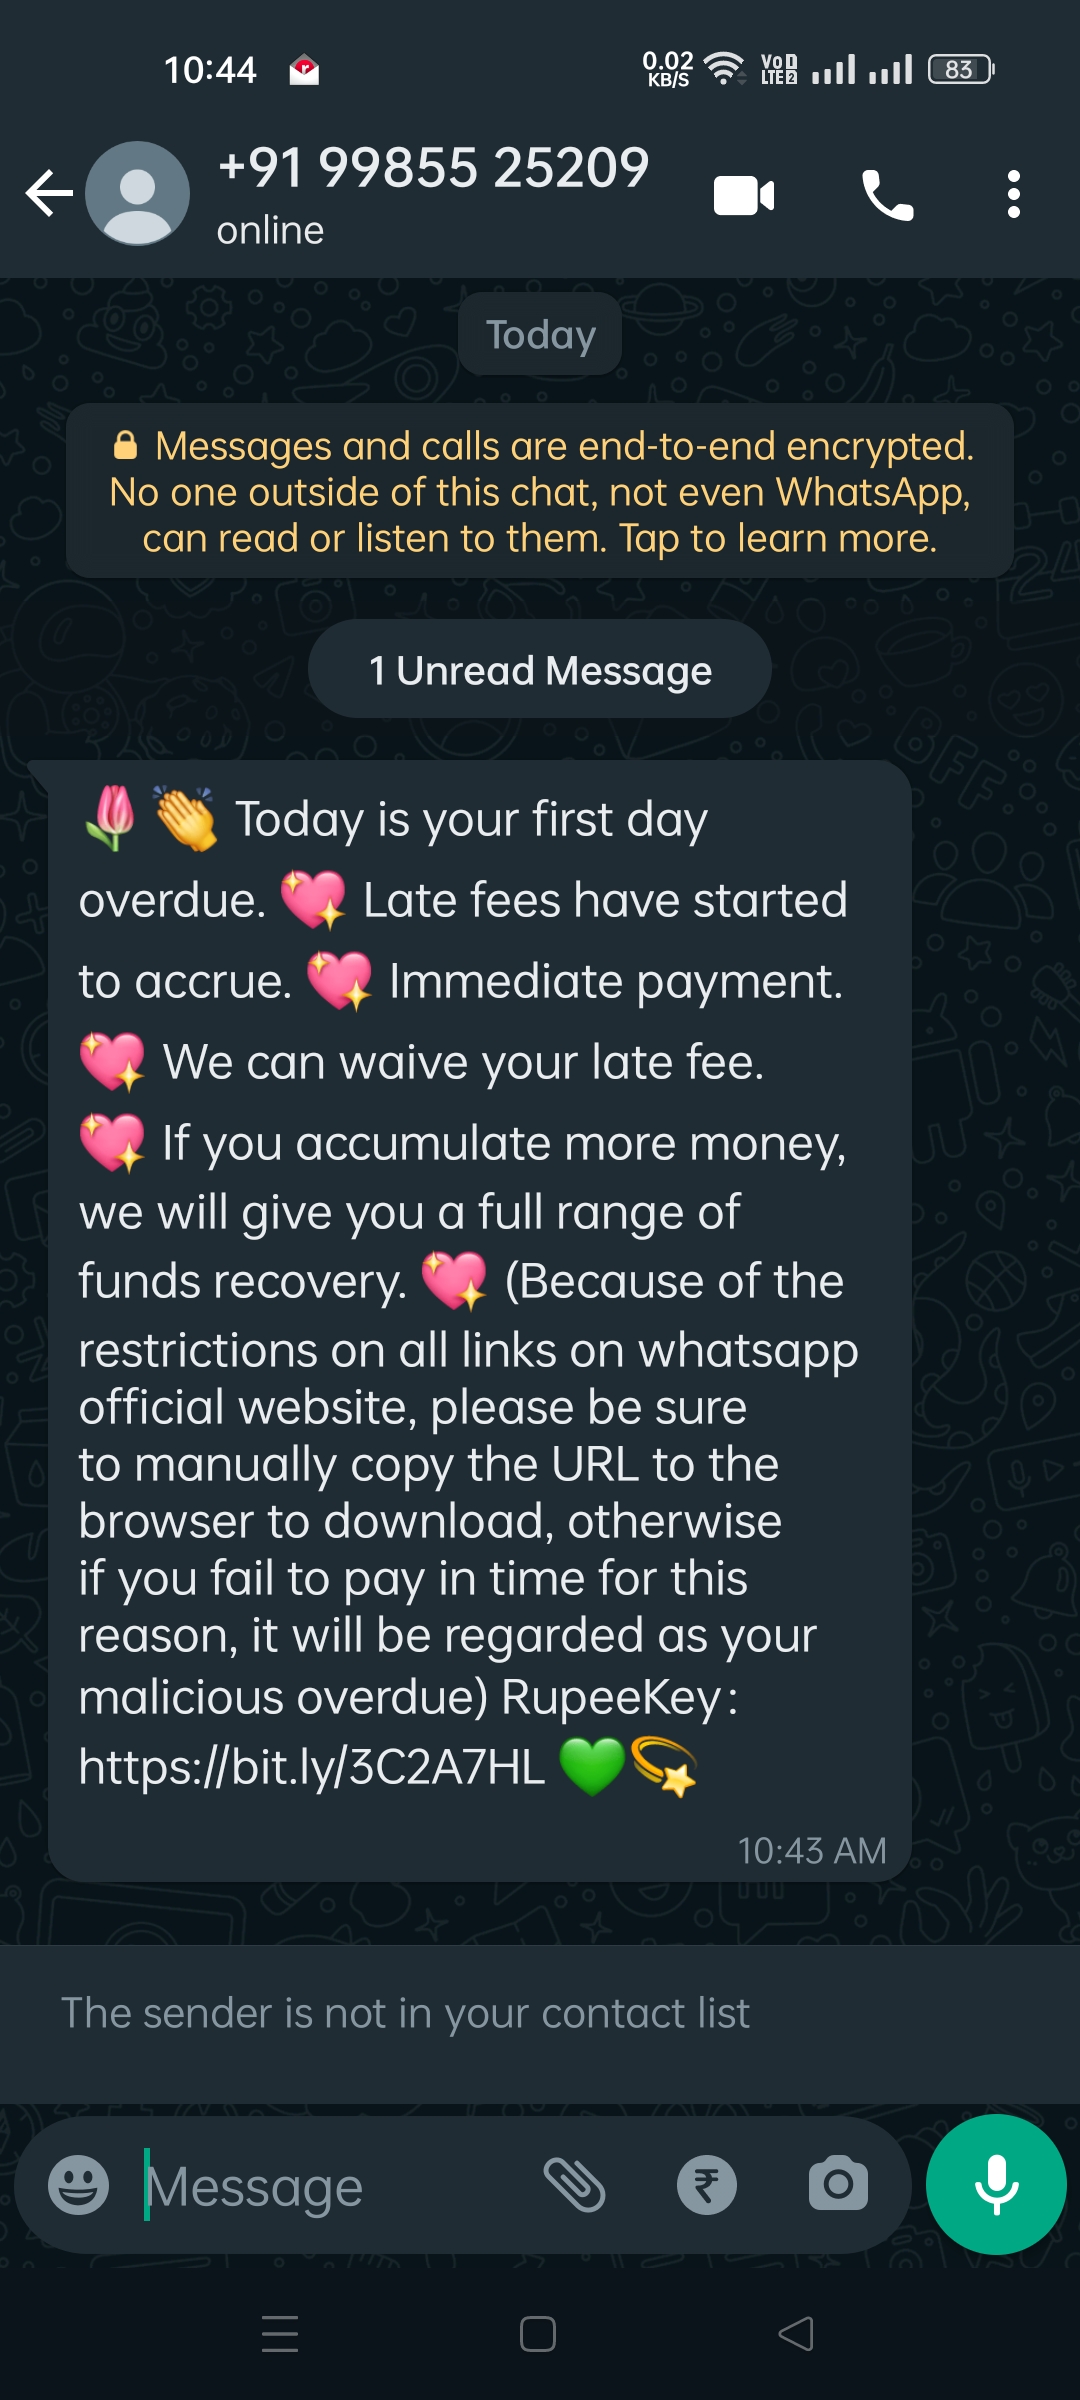The image size is (1080, 2400).
Task: Tap the Android home square button
Action: click(x=538, y=2334)
